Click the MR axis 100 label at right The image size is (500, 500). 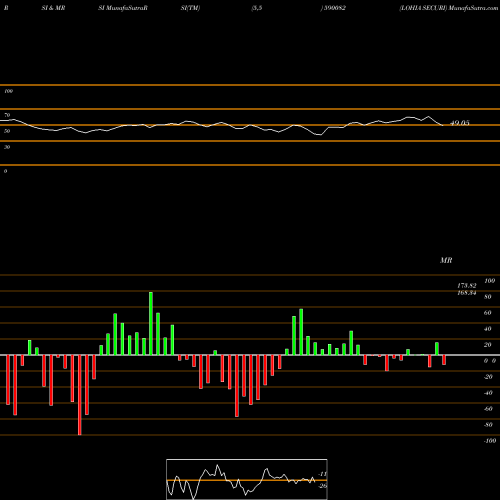489,281
